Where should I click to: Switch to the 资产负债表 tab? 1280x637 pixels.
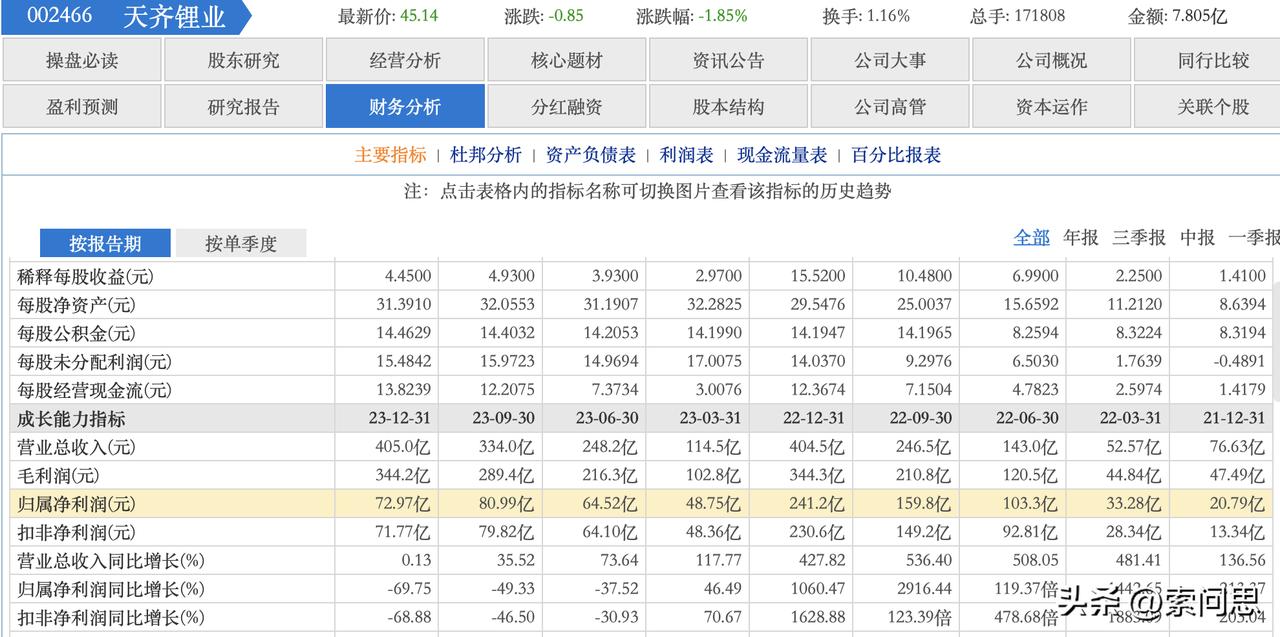[x=589, y=155]
